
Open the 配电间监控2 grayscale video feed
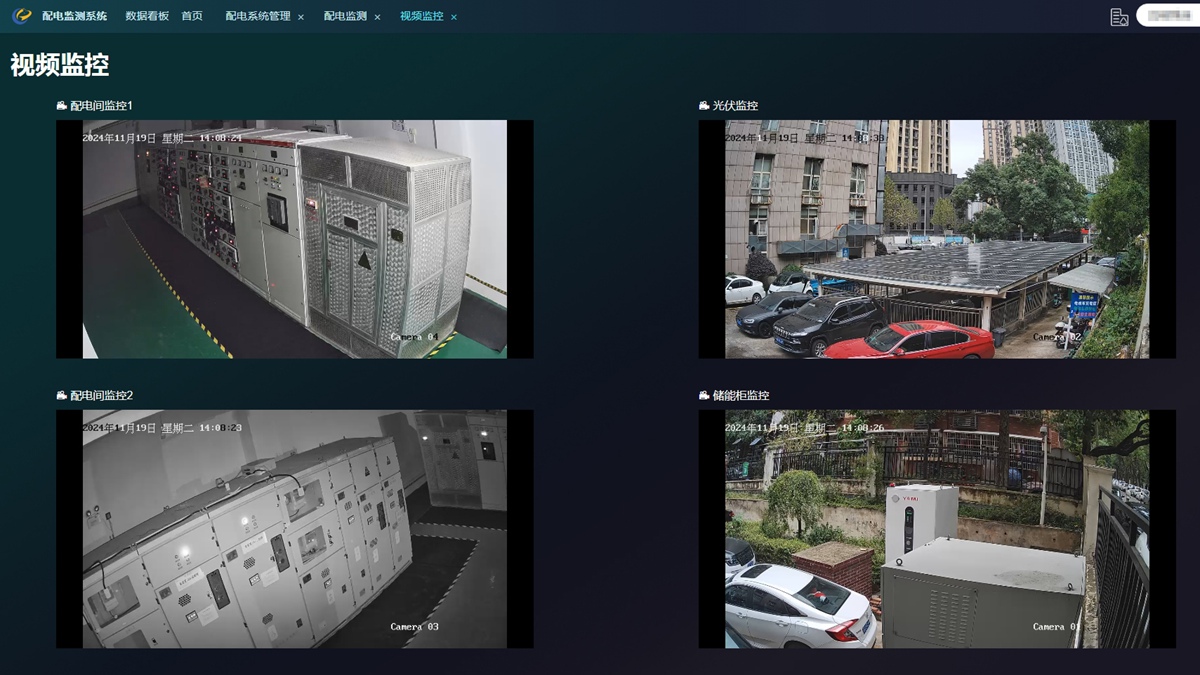(294, 529)
